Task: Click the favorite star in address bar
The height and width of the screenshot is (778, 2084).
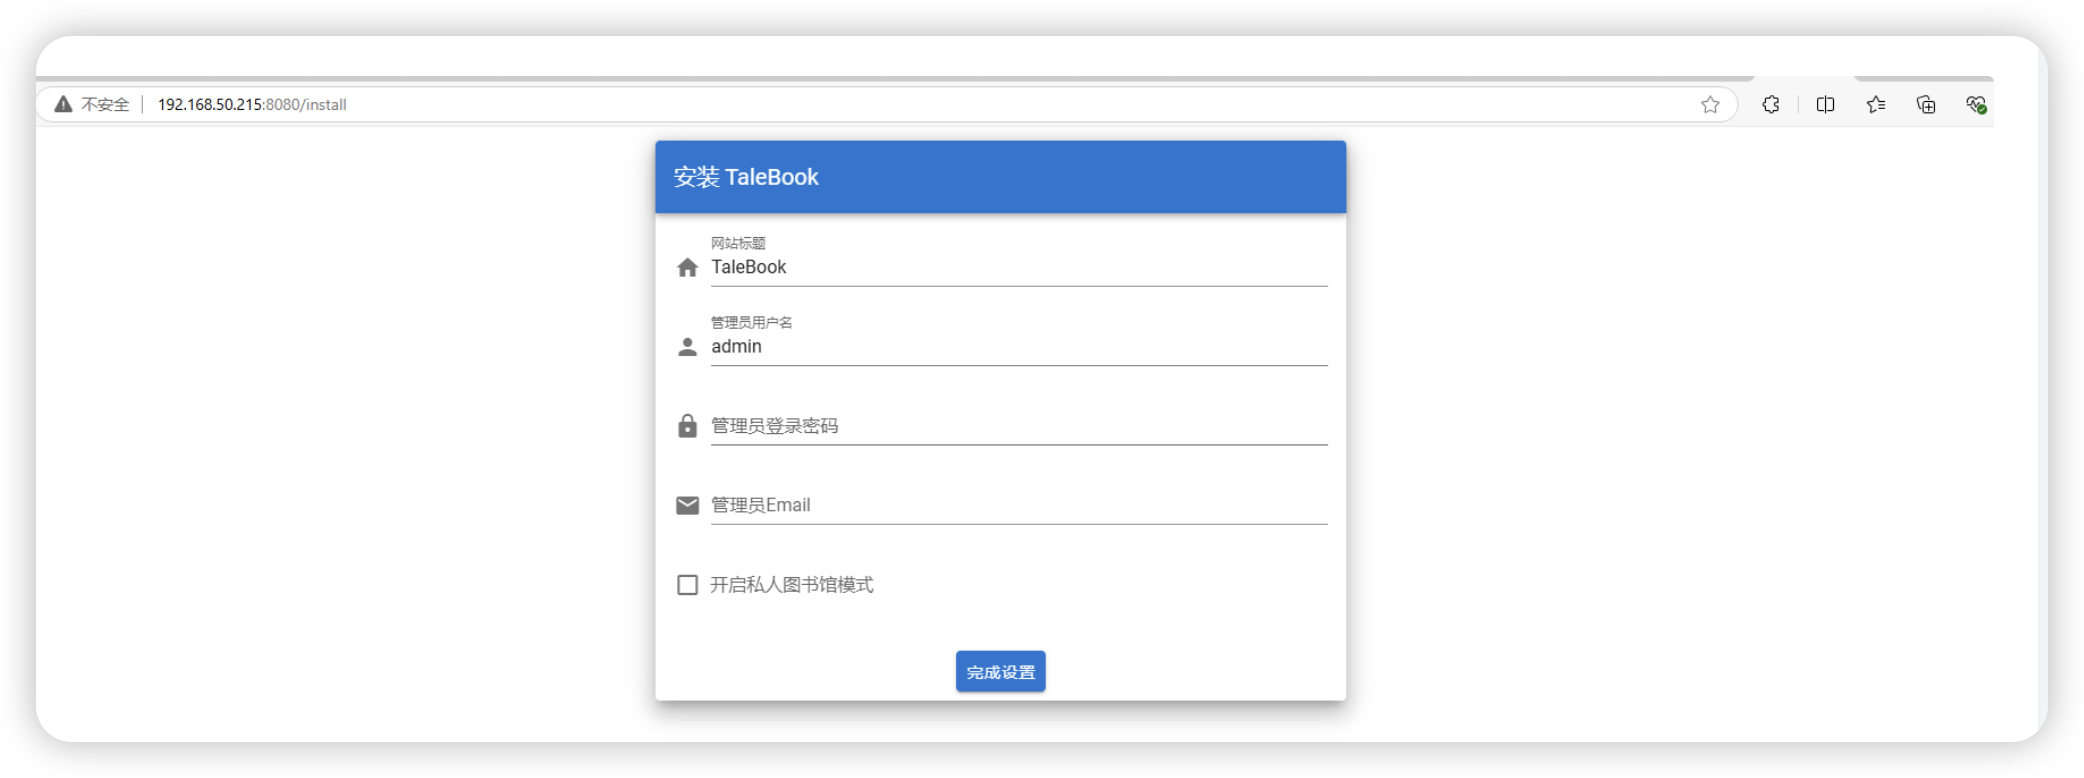Action: (x=1710, y=104)
